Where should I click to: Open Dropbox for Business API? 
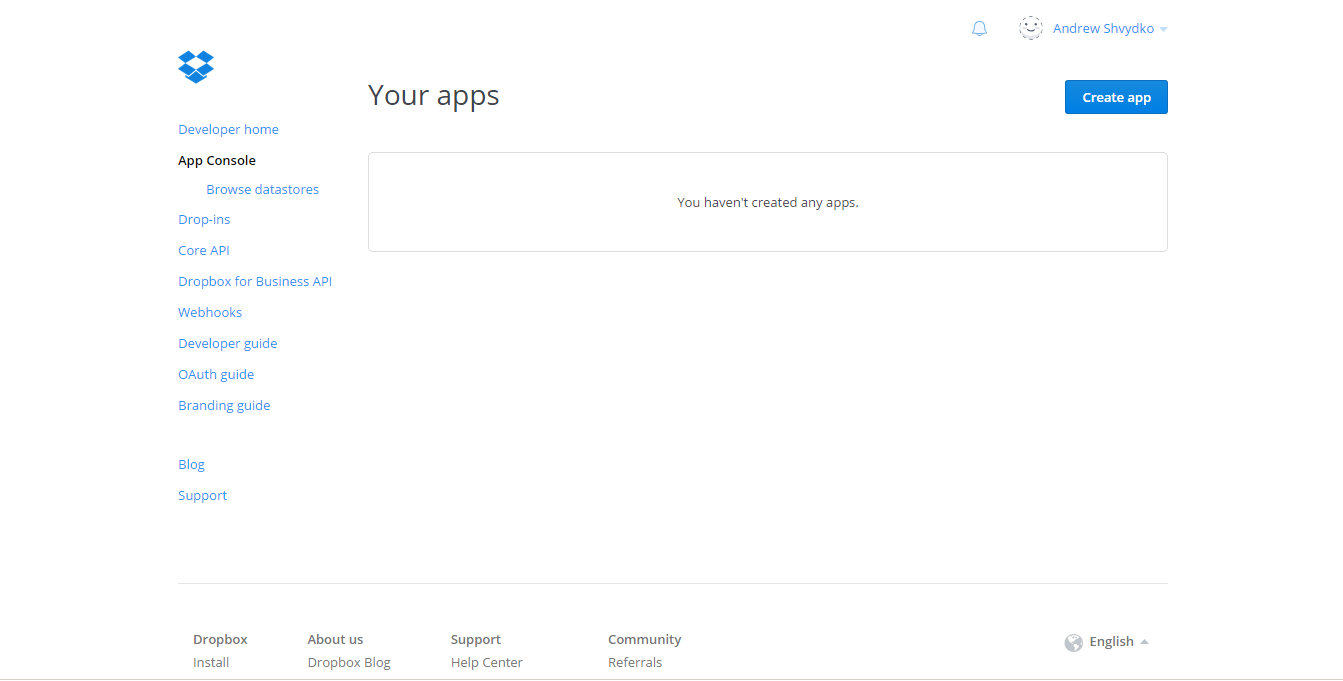(x=255, y=281)
